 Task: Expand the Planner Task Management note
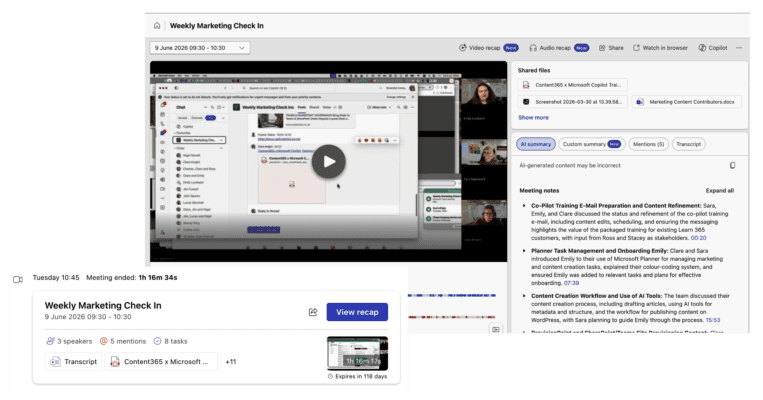[x=524, y=251]
